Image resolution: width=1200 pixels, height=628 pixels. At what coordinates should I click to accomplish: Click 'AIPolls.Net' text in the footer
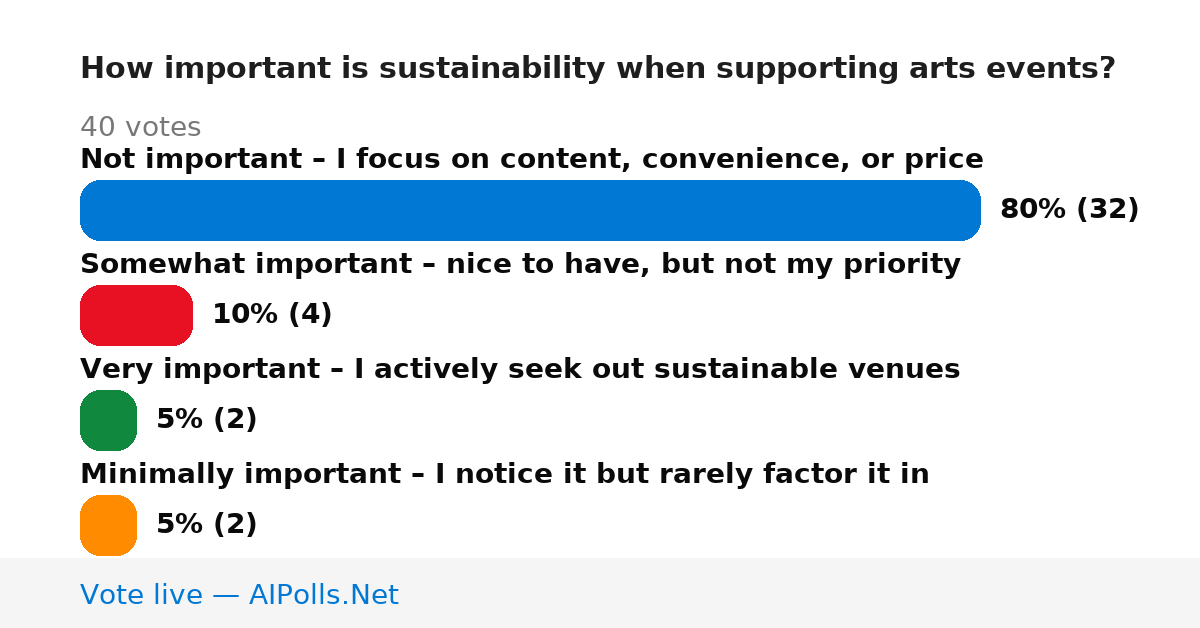324,595
